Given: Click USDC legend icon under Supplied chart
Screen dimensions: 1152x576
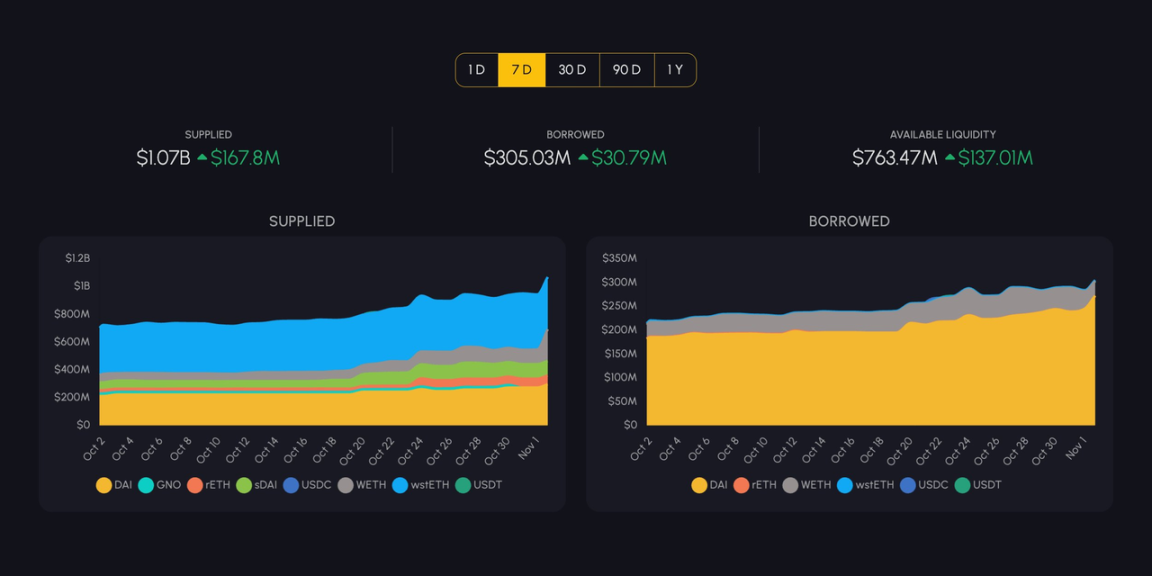Looking at the screenshot, I should tap(291, 485).
